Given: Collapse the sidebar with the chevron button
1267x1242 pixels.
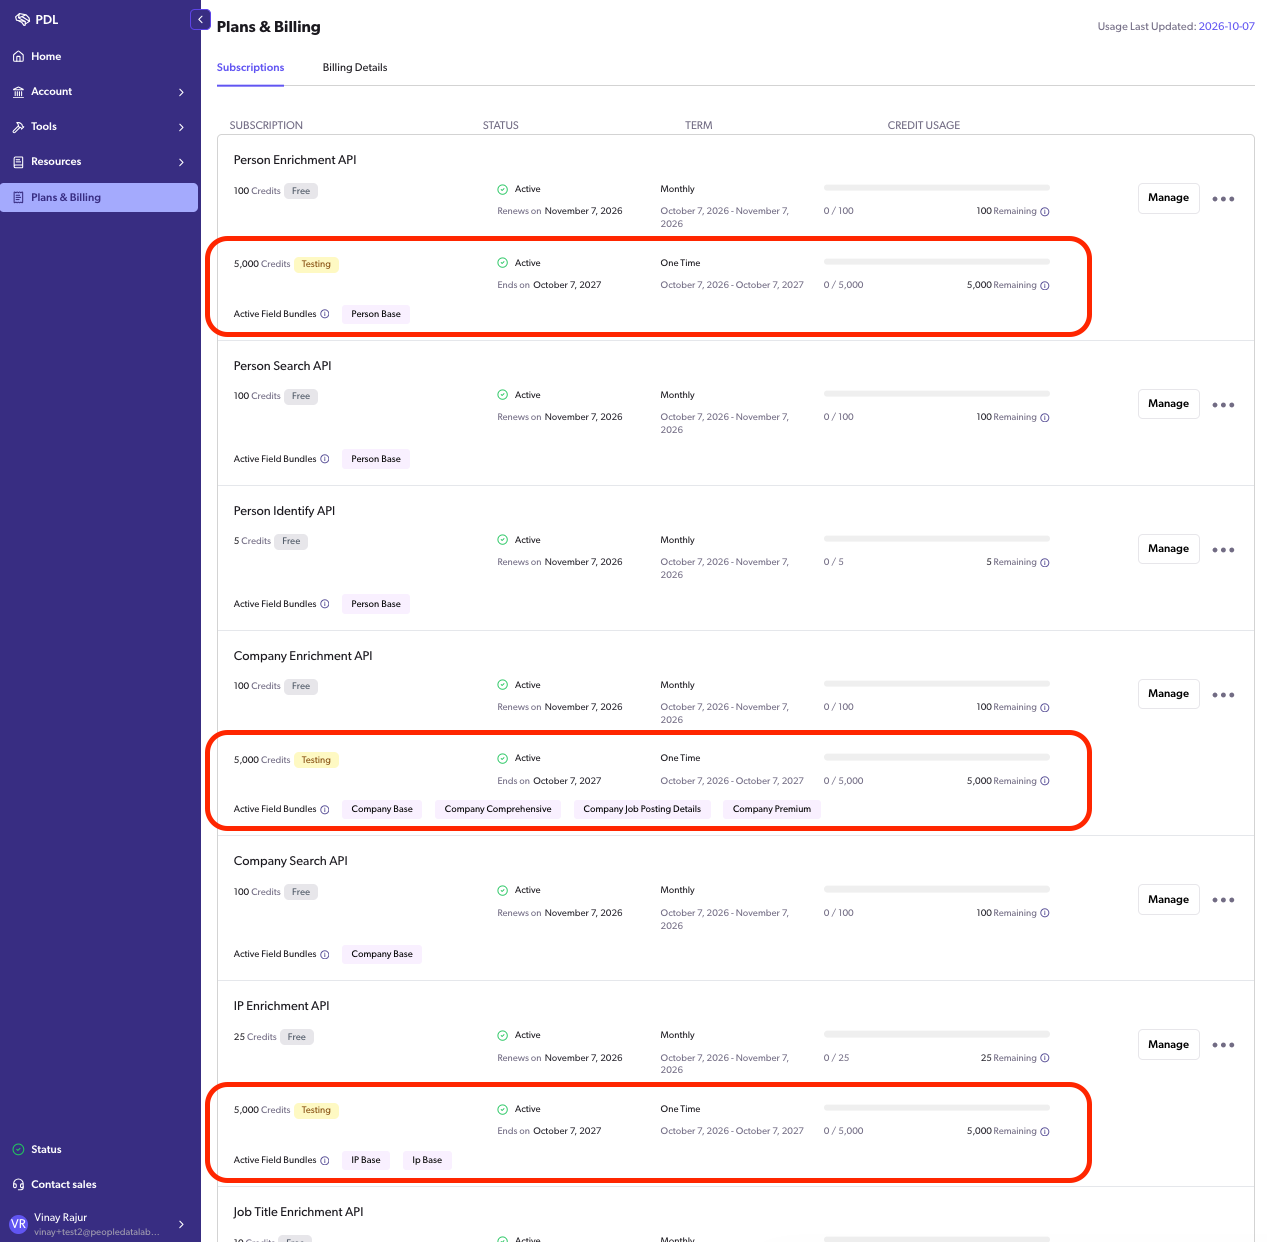Looking at the screenshot, I should coord(200,19).
